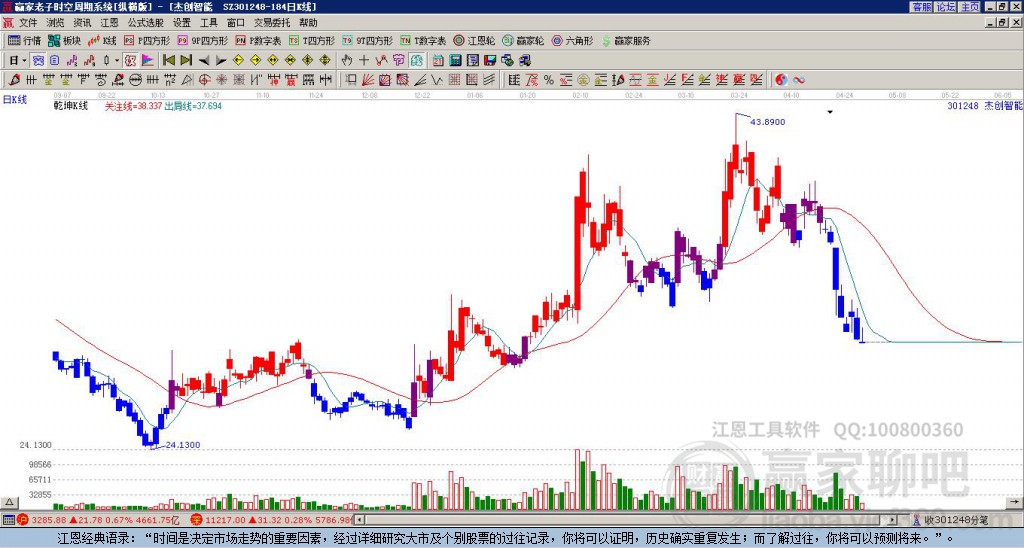Click the 论坛 link in title bar

(946, 7)
